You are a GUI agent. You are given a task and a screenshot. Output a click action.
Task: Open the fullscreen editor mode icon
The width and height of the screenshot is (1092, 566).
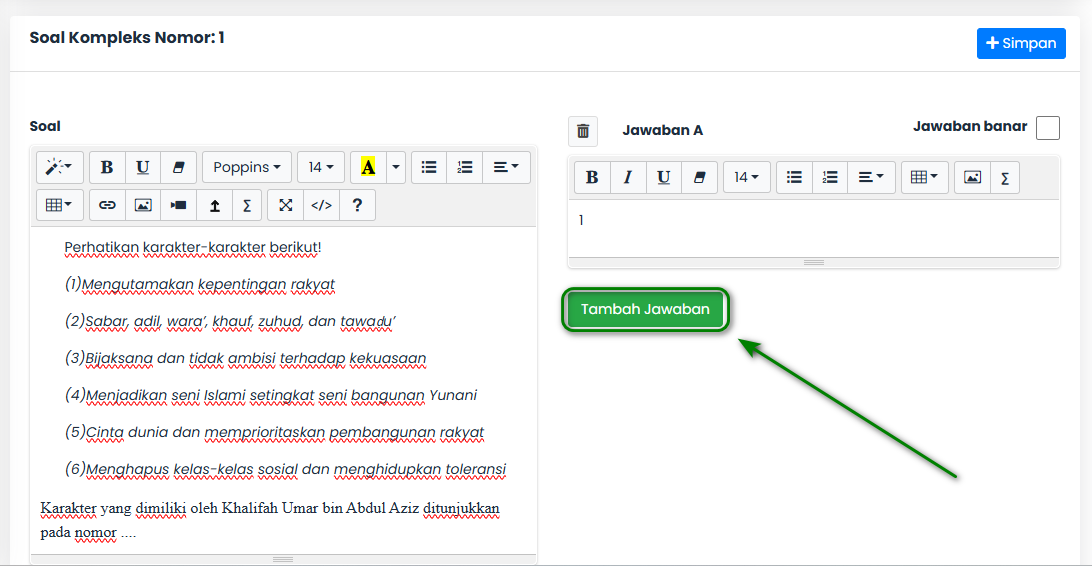point(286,205)
